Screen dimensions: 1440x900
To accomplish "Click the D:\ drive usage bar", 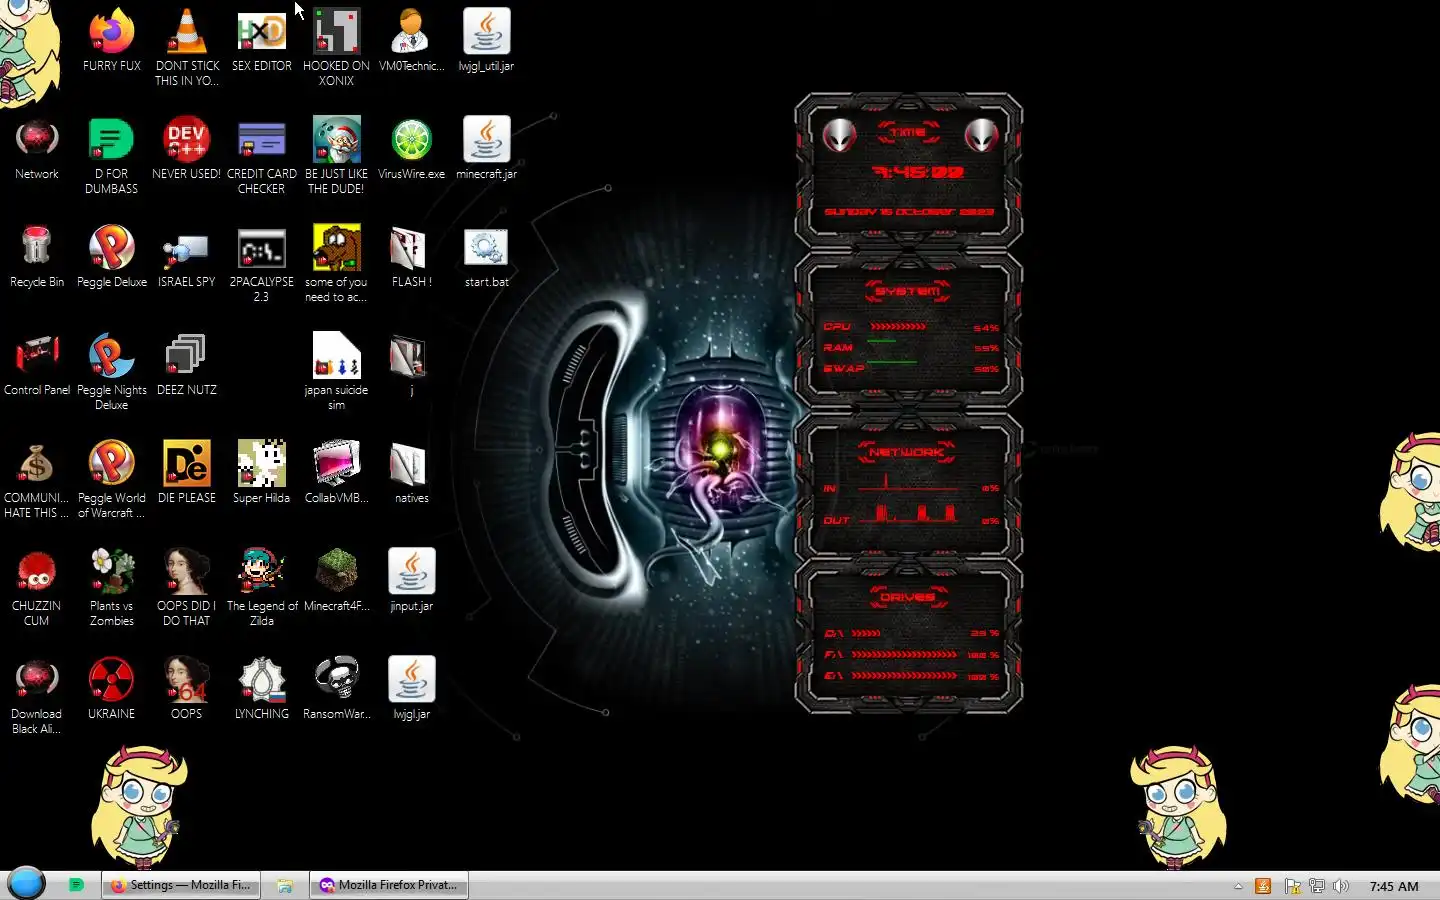I will (x=866, y=633).
